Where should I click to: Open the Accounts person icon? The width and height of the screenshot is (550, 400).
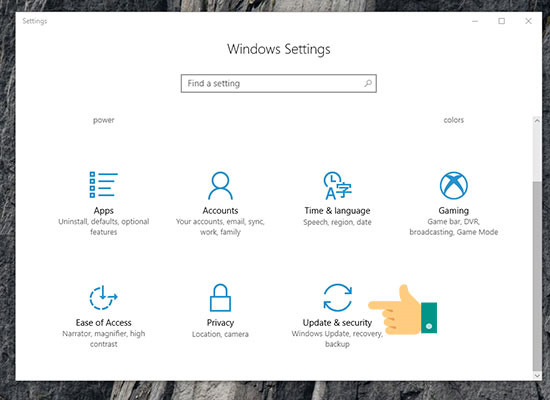pos(220,185)
